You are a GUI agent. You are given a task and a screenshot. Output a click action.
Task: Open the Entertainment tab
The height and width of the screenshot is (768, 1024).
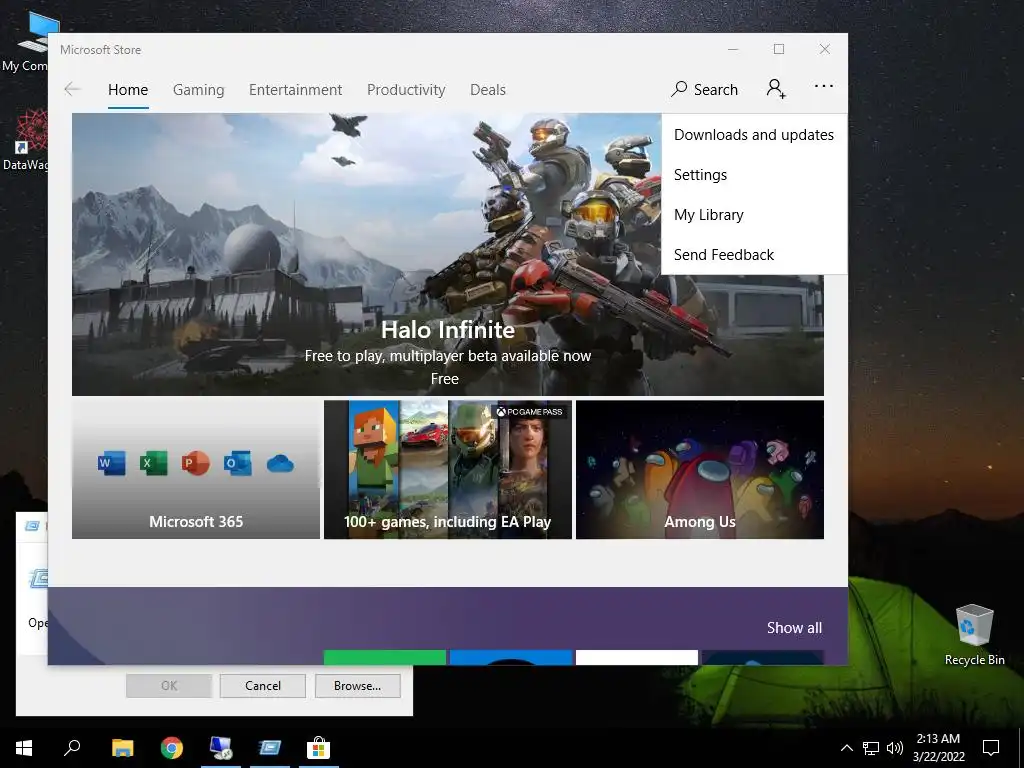tap(295, 89)
